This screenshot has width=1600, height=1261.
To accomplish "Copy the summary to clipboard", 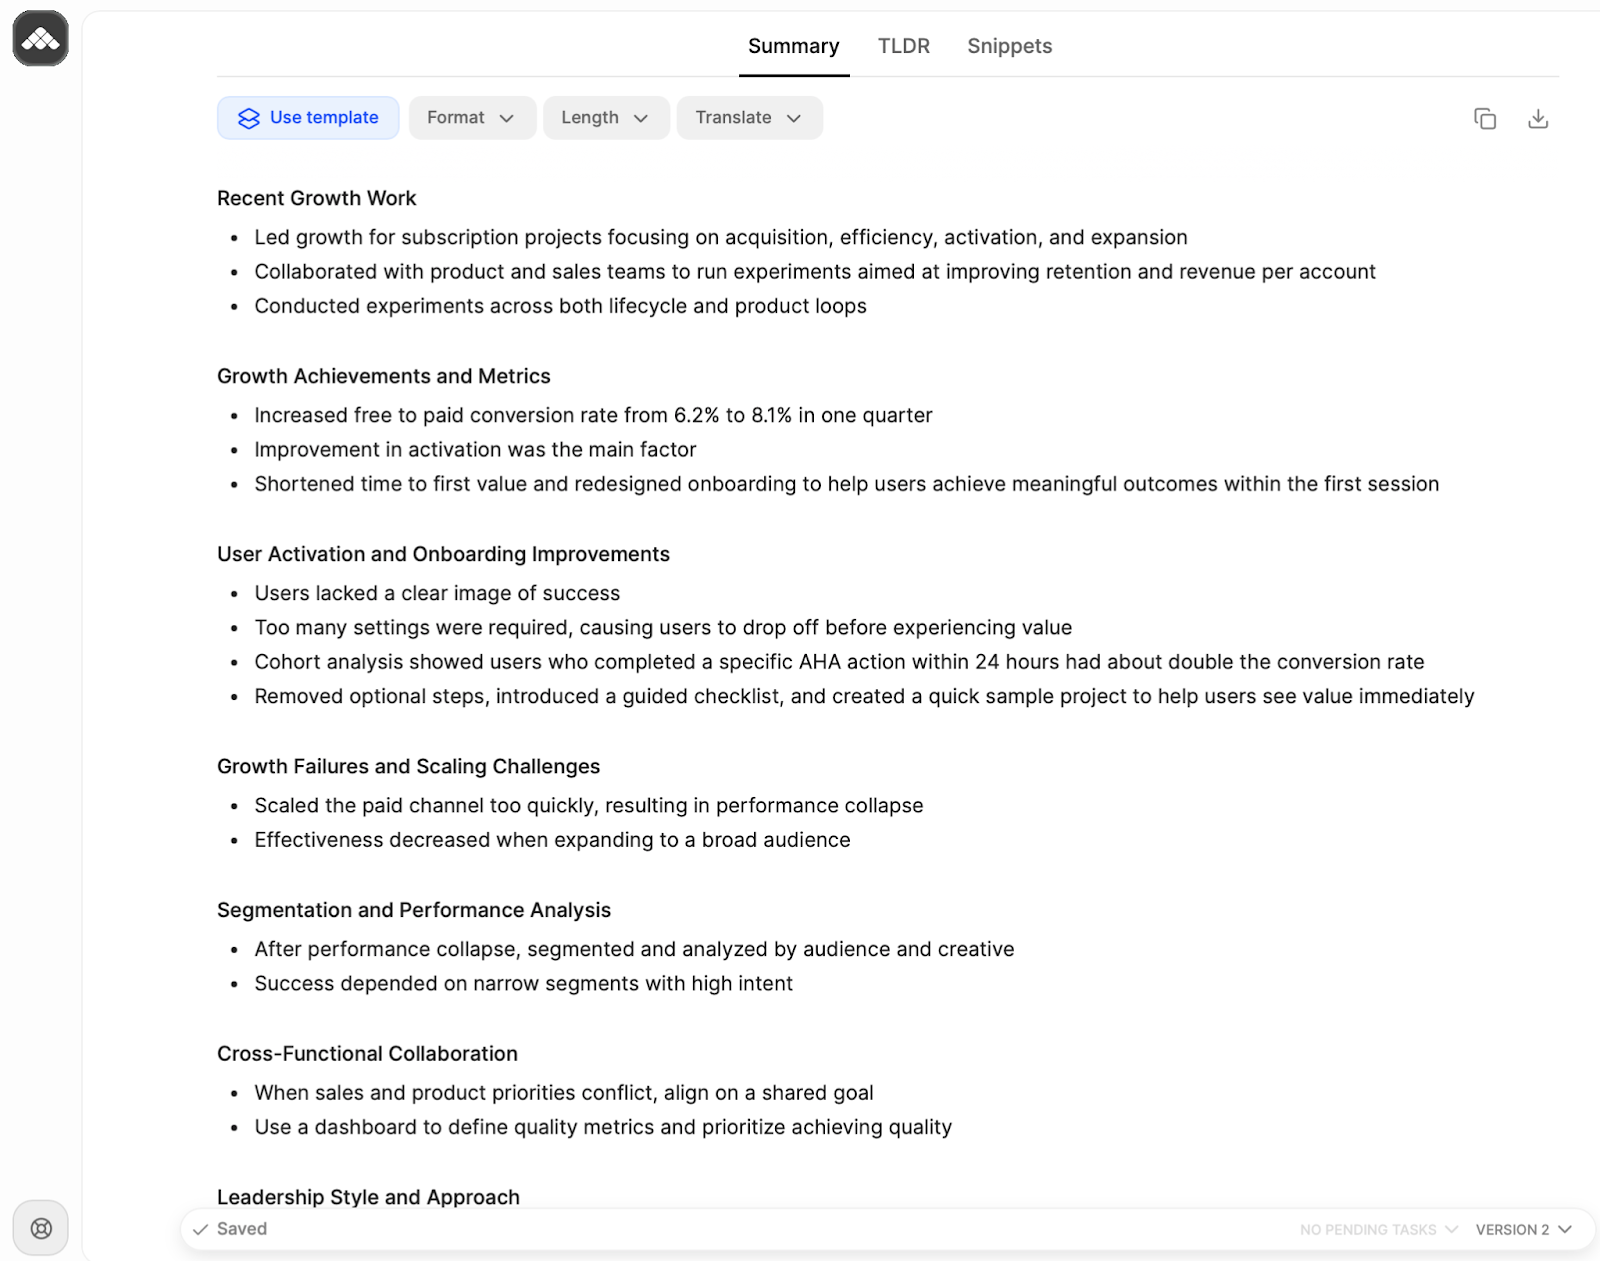I will (x=1485, y=119).
